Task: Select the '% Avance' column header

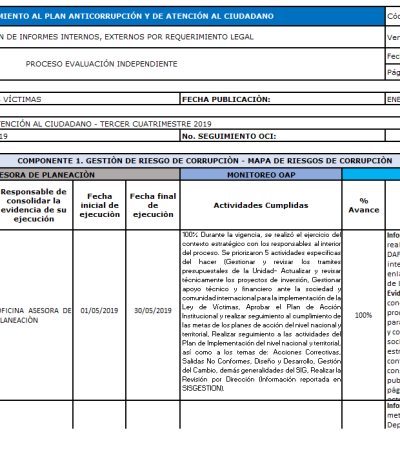Action: point(364,205)
